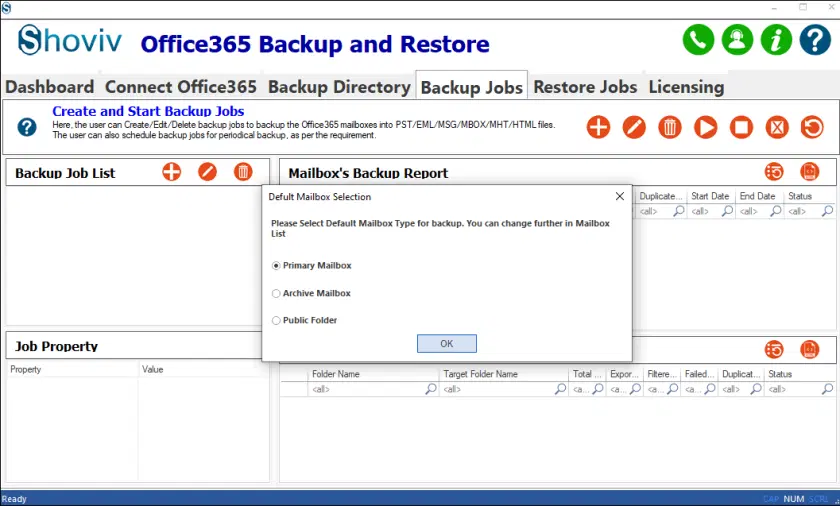
Task: Click the Ready status bar text
Action: pyautogui.click(x=14, y=499)
